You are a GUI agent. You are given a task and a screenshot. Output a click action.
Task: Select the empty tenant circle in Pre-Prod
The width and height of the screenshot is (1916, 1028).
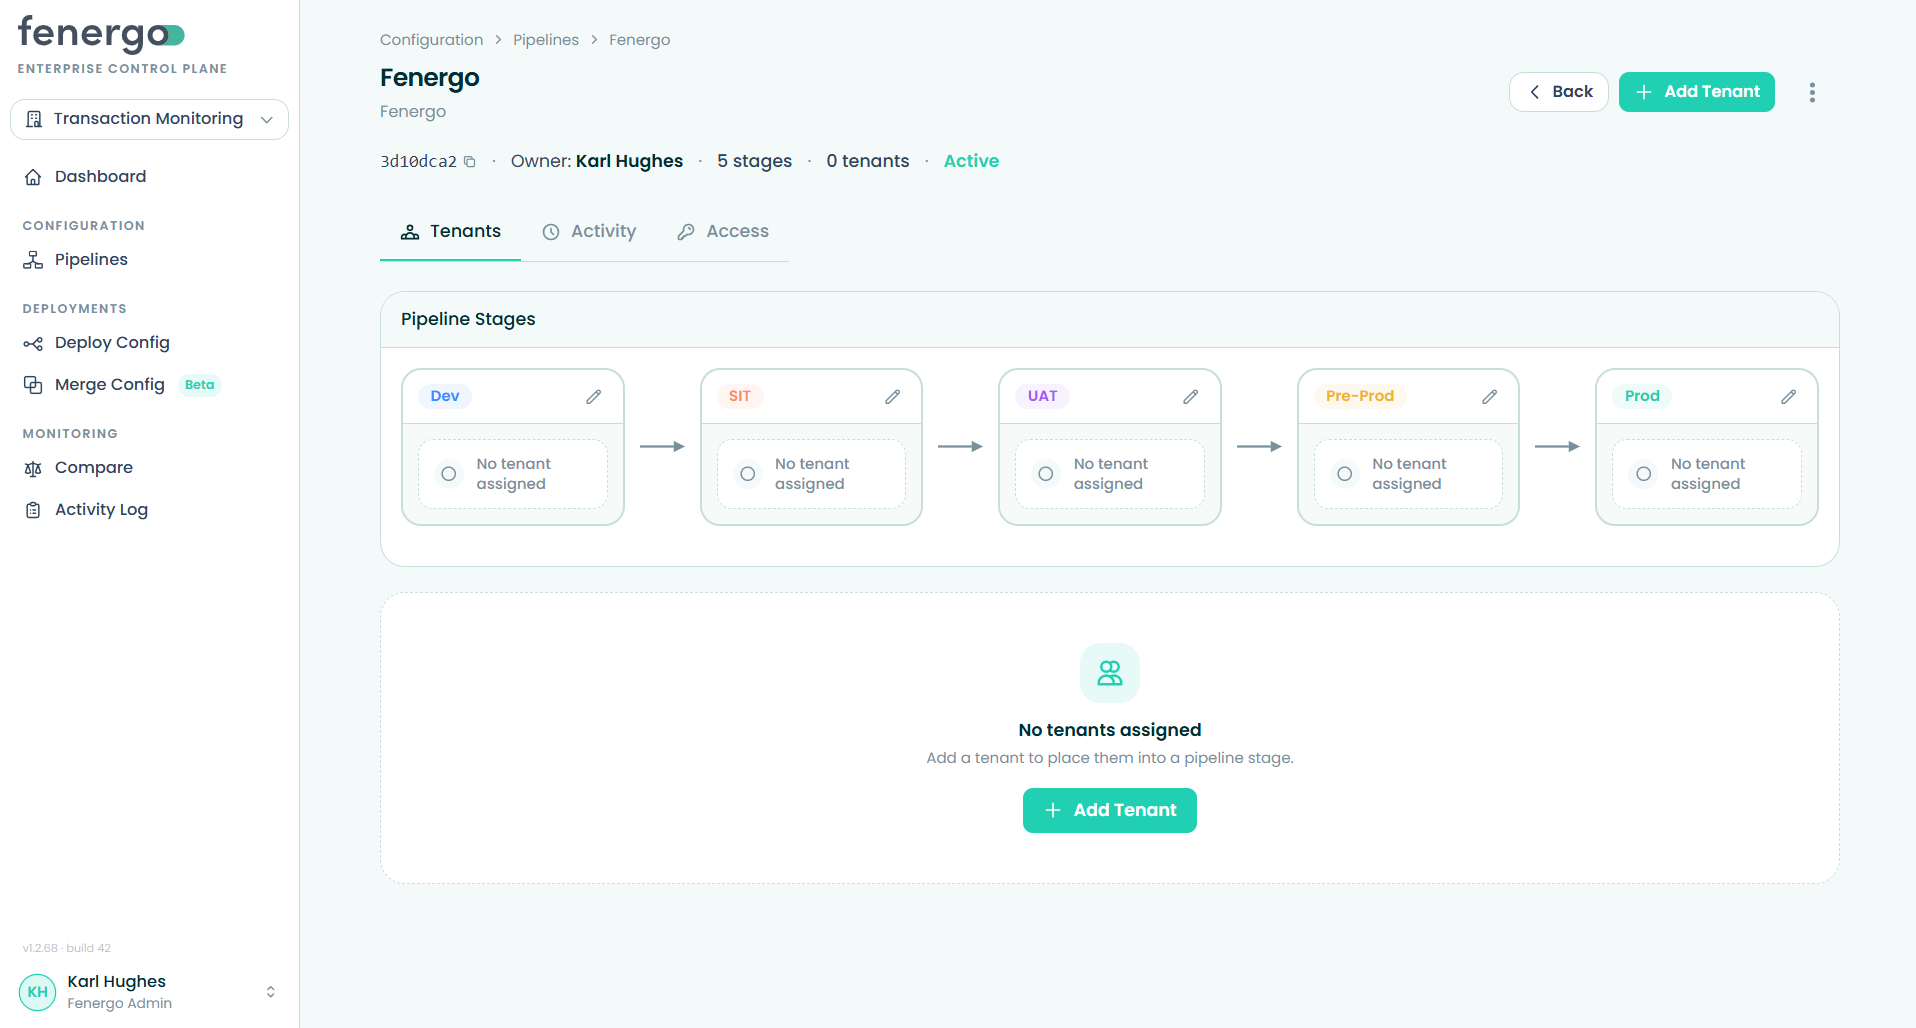[1345, 474]
